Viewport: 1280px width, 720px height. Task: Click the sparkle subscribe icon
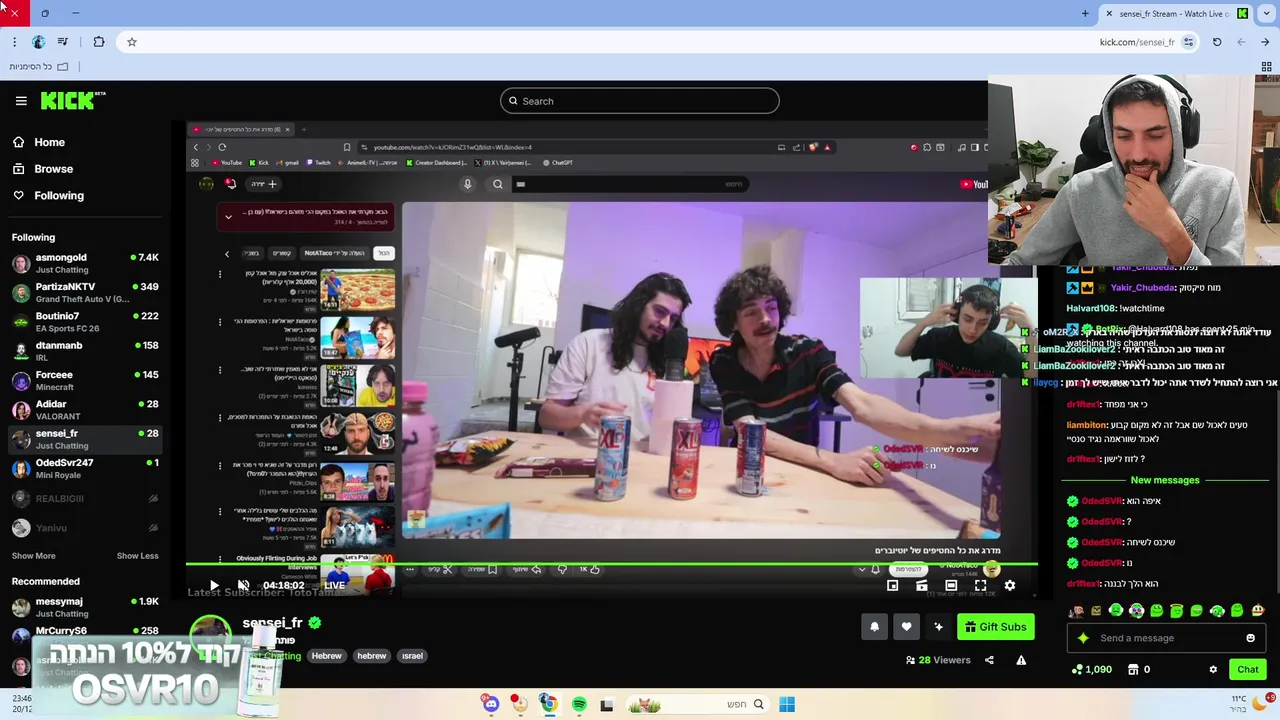click(x=938, y=627)
